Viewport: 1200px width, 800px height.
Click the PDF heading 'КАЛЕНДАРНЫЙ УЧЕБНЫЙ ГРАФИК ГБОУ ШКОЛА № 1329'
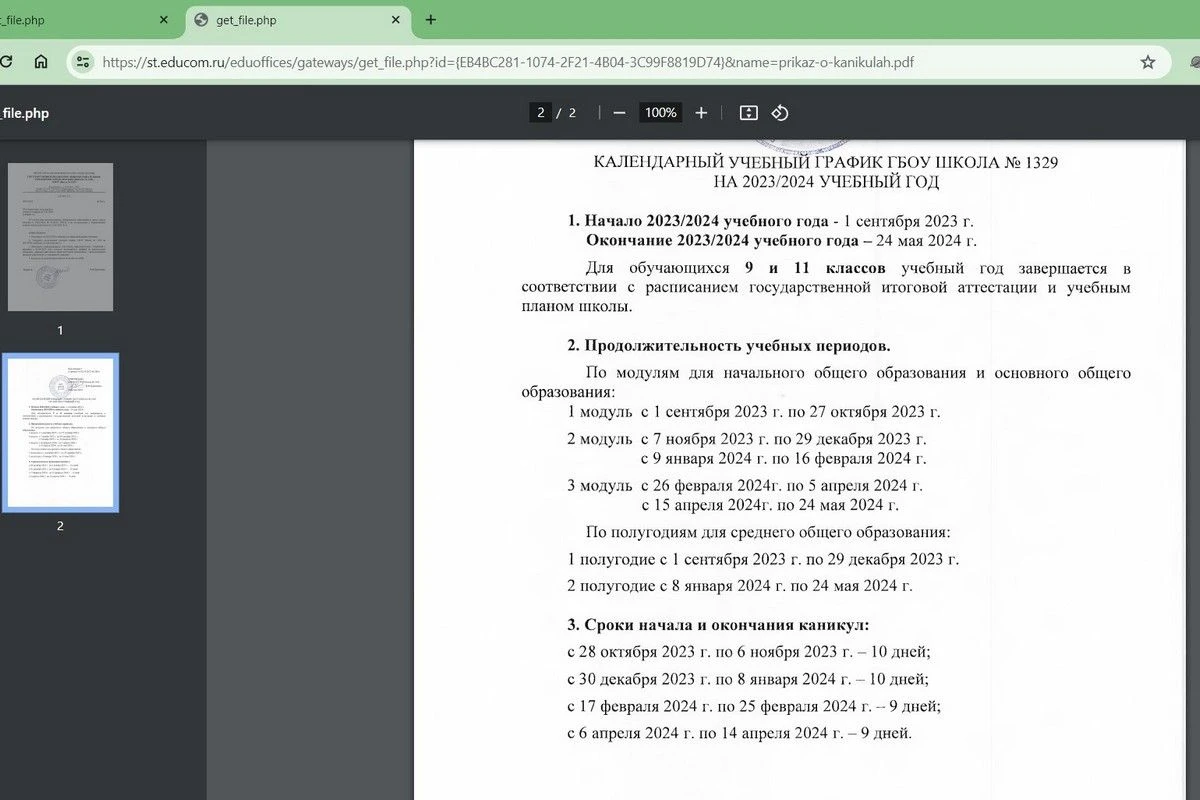[x=826, y=162]
